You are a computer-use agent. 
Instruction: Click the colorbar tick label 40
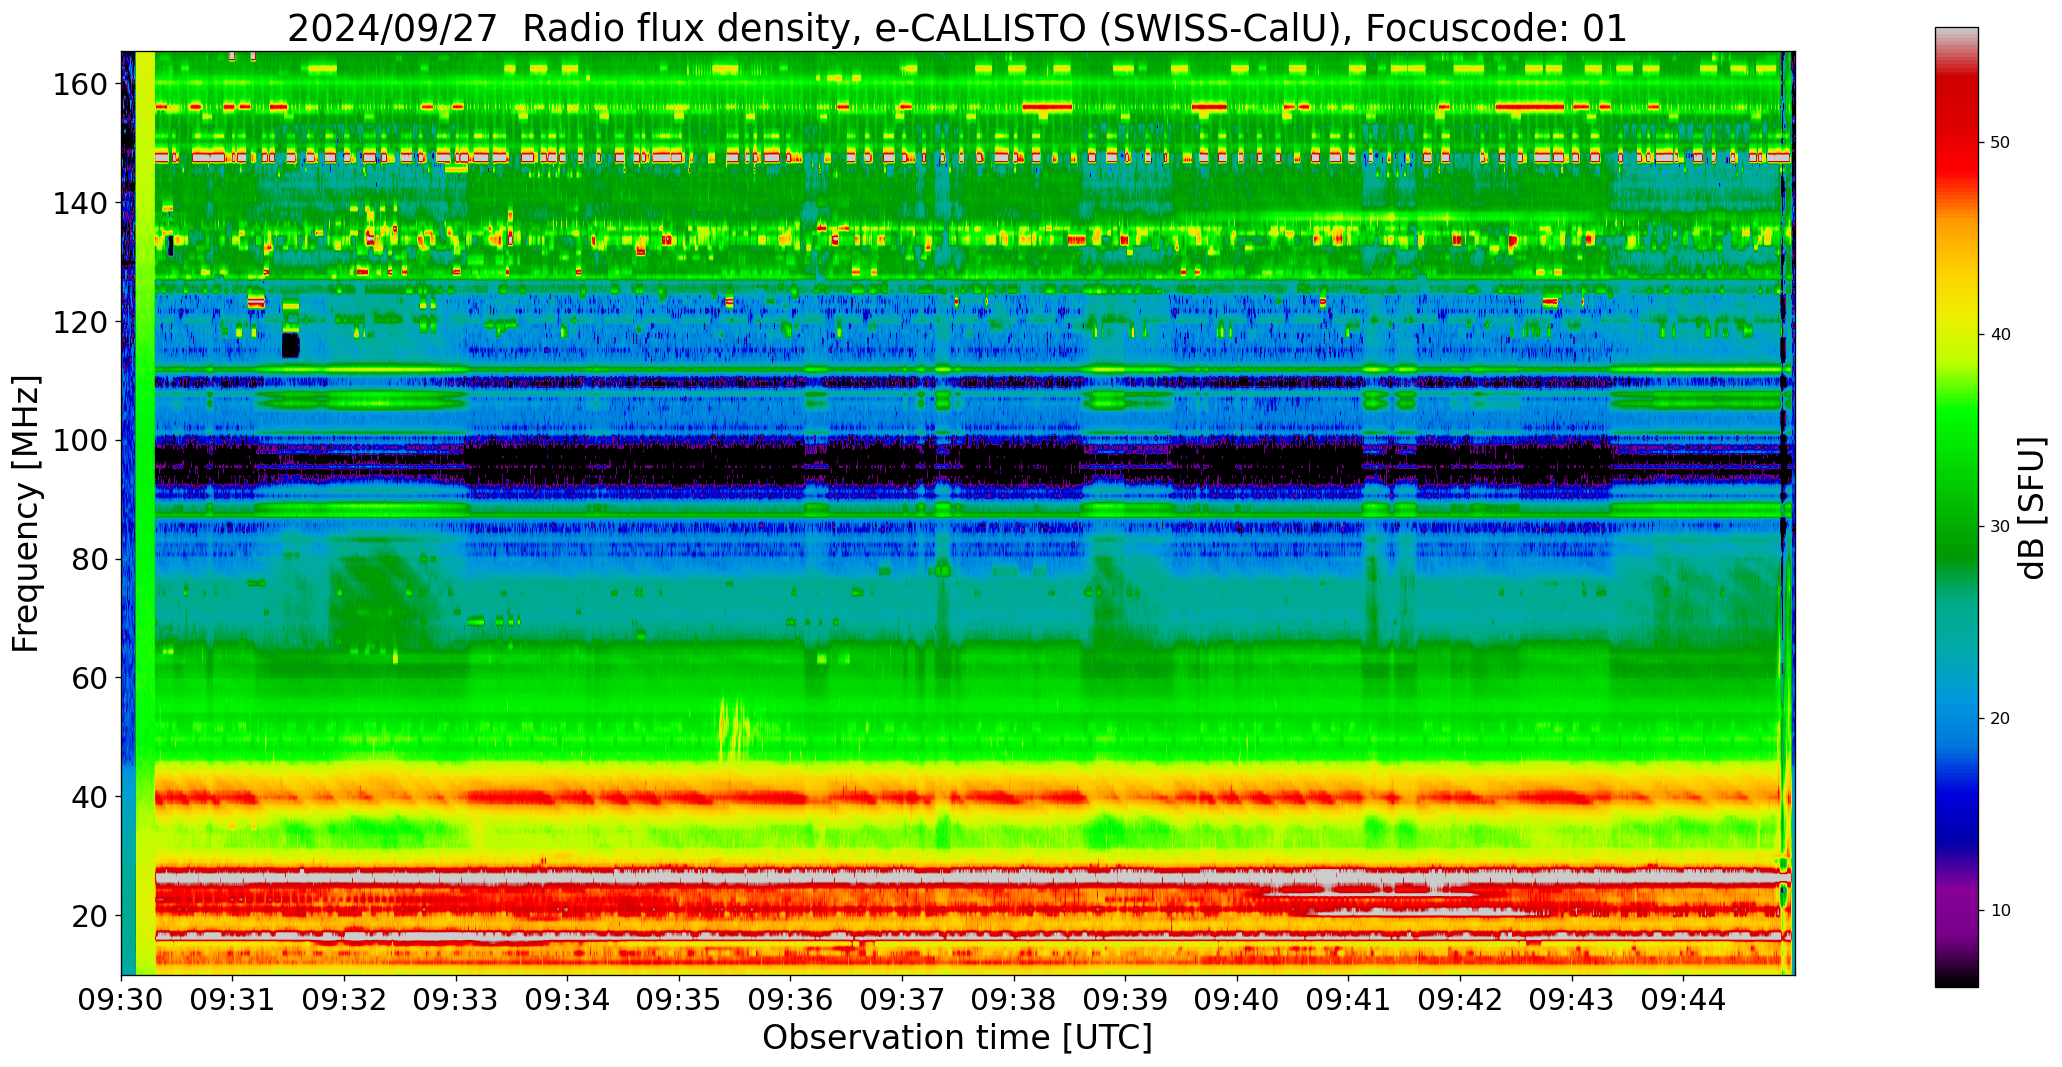(2000, 335)
